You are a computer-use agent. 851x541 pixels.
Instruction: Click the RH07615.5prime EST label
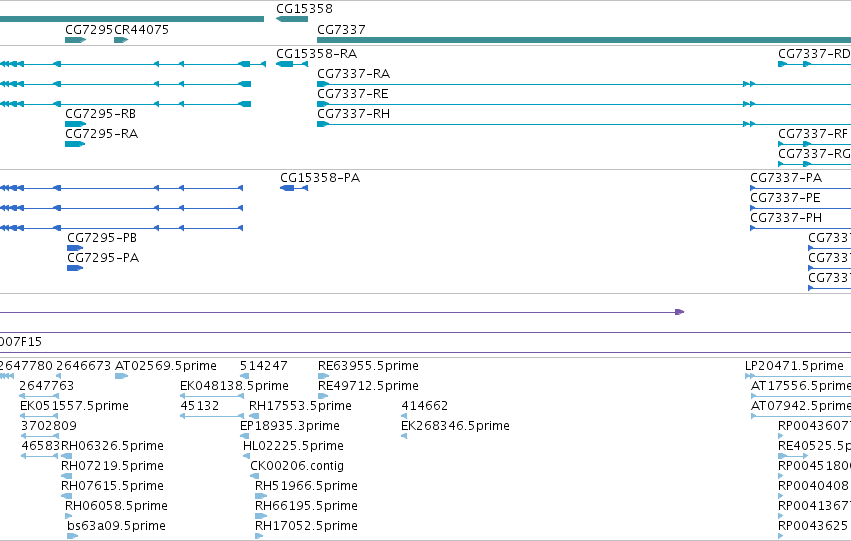click(x=112, y=486)
